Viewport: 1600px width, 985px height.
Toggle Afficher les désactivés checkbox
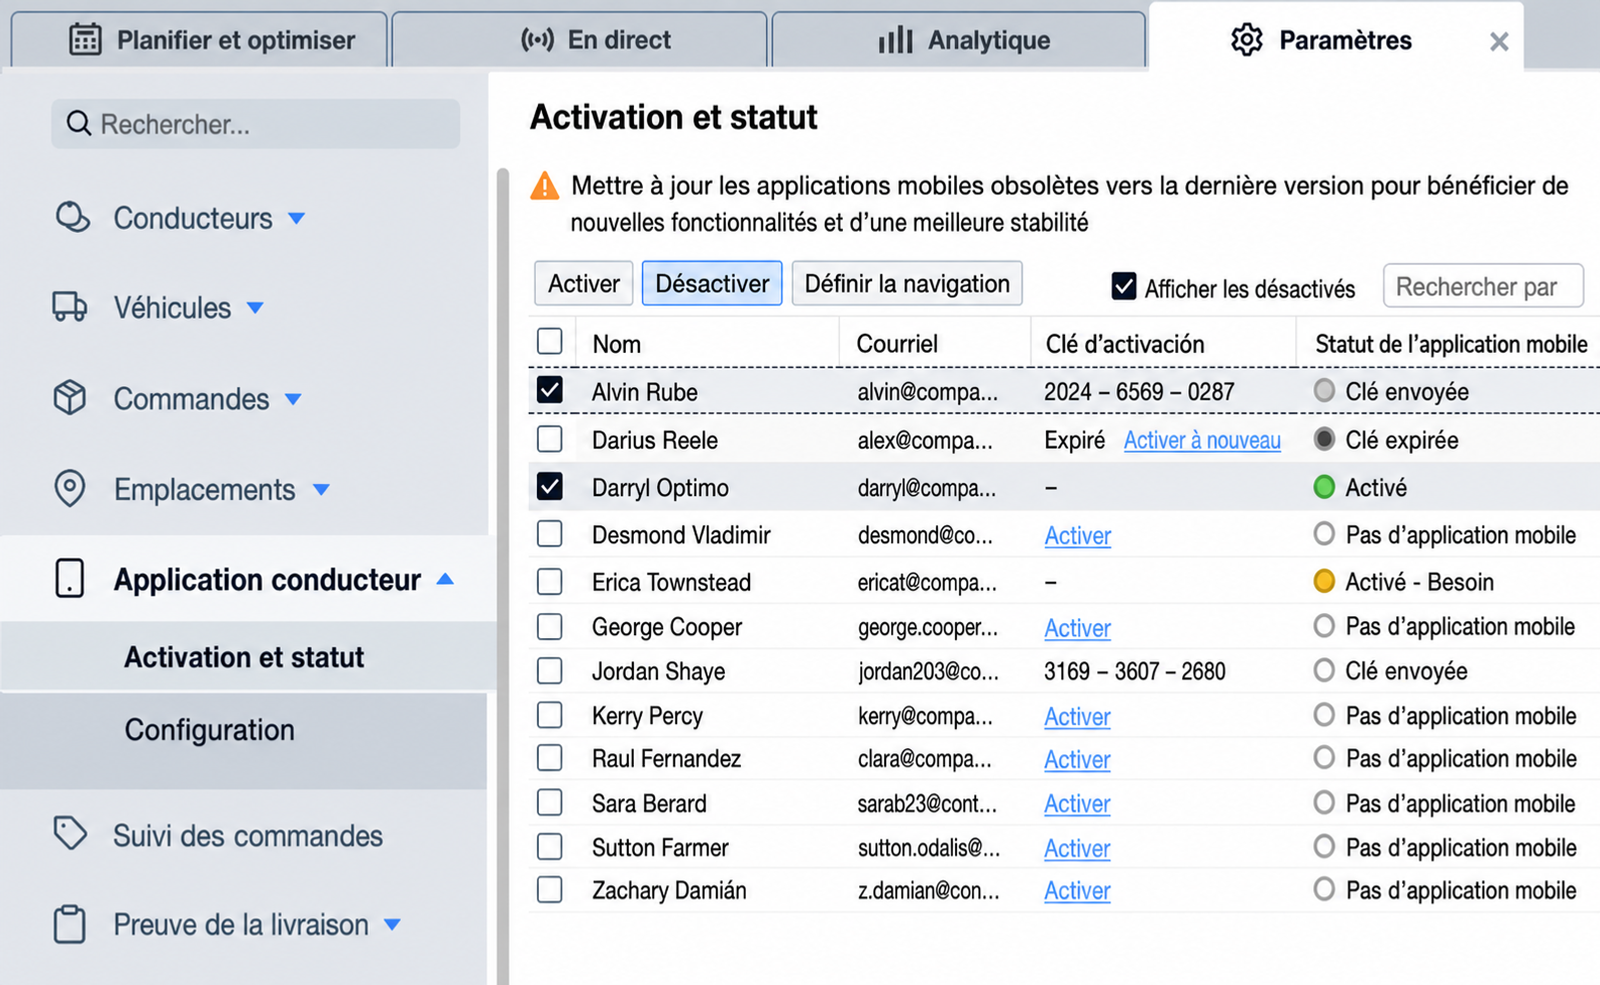tap(1124, 287)
